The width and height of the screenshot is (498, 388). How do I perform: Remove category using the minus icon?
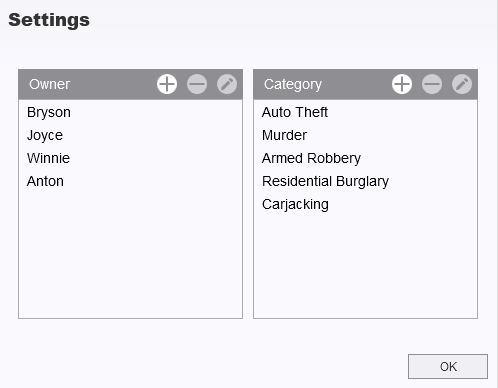pos(432,84)
